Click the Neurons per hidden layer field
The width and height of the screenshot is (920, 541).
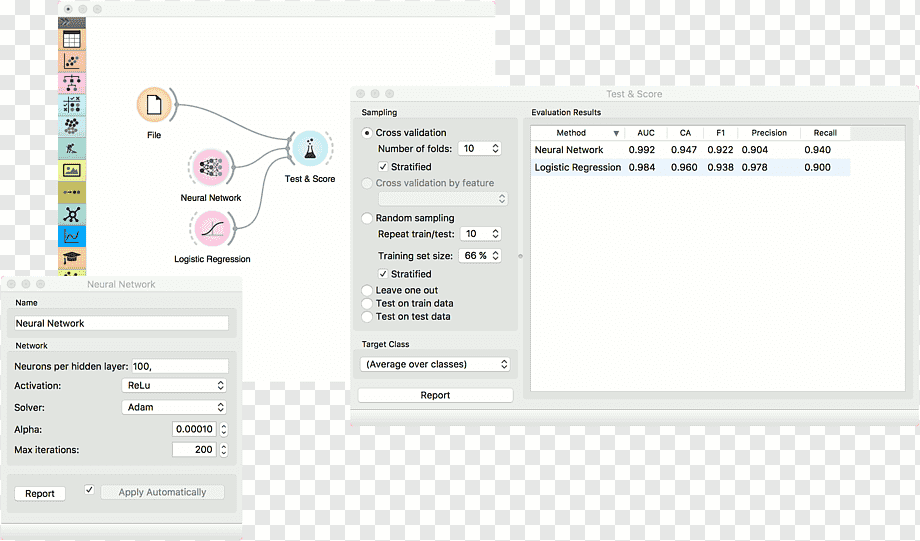(180, 366)
